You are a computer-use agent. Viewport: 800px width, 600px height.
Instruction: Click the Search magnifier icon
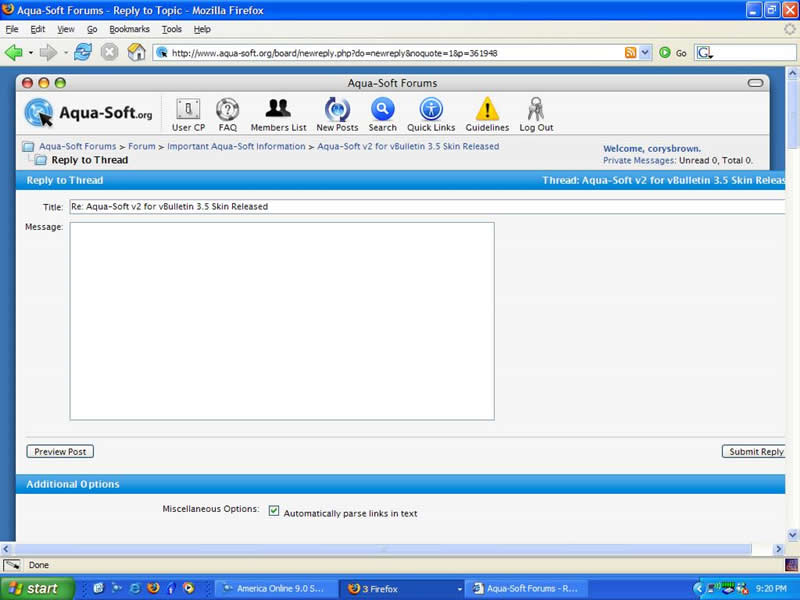(382, 109)
